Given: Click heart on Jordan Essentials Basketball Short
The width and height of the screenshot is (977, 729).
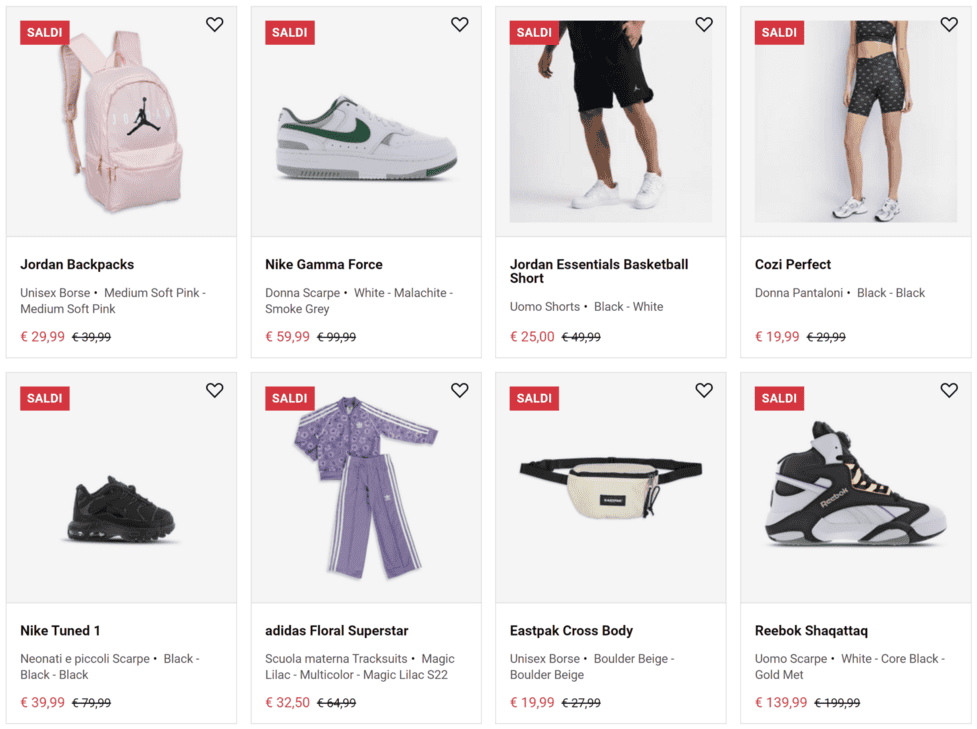Looking at the screenshot, I should [704, 25].
